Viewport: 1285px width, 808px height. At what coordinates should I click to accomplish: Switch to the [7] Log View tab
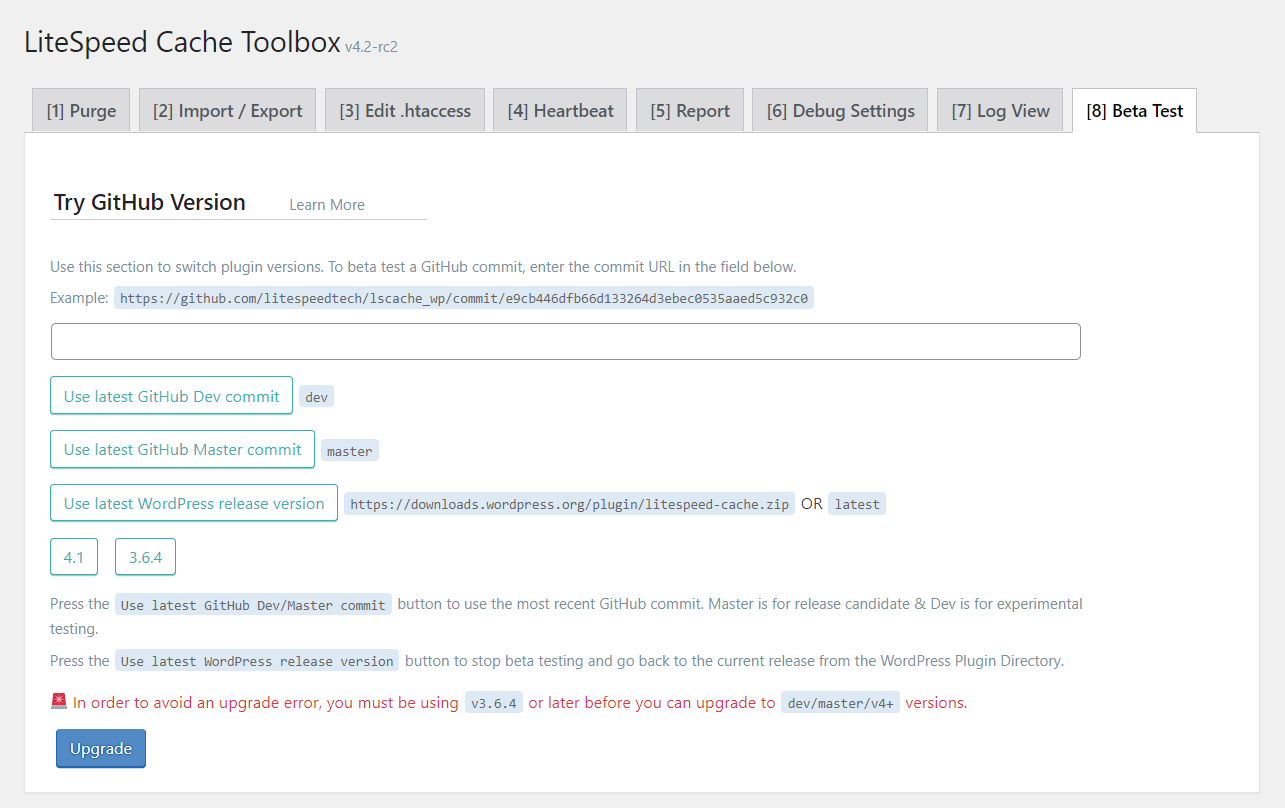[x=1000, y=110]
